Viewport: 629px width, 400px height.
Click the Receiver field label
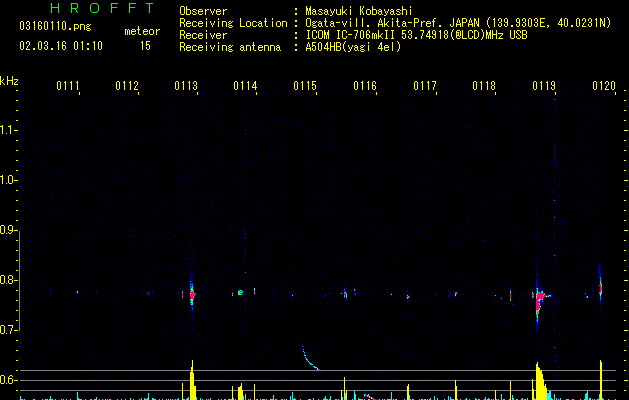[x=203, y=35]
